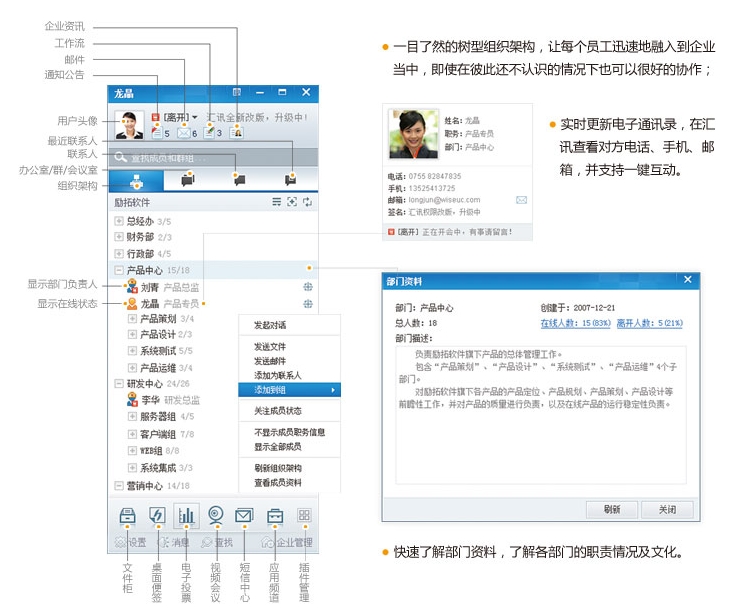
Task: Click the 刷新 button in department dialog
Action: coord(612,509)
